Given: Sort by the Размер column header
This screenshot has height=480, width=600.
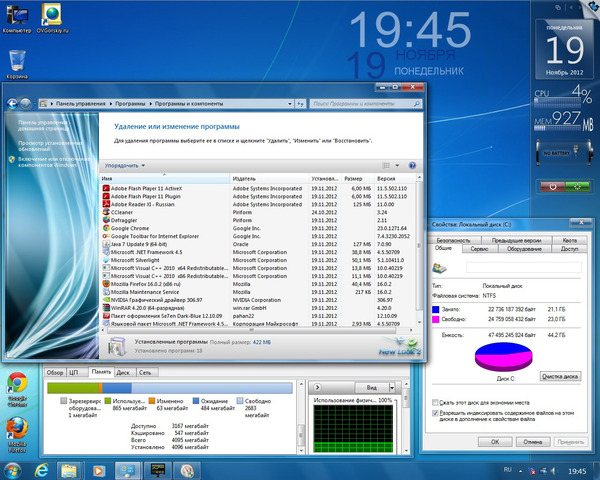Looking at the screenshot, I should (x=358, y=179).
